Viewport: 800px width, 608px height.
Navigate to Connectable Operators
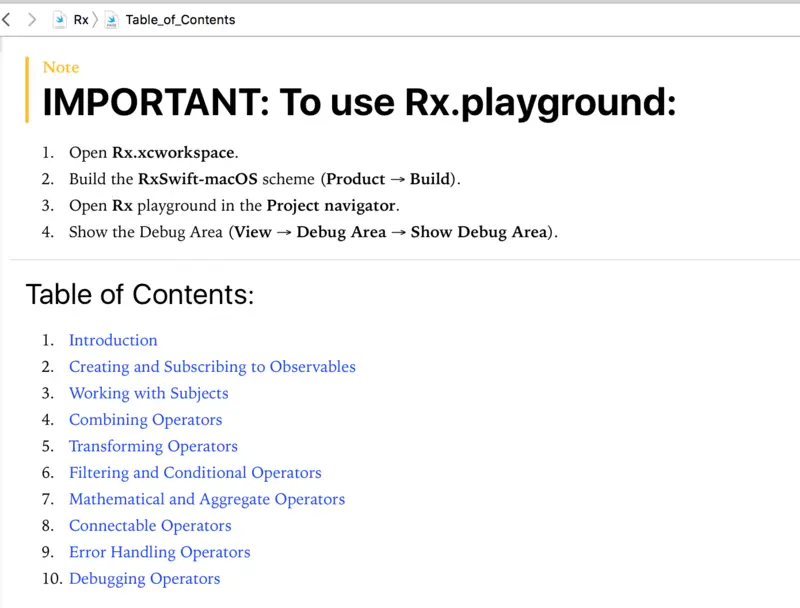[150, 526]
